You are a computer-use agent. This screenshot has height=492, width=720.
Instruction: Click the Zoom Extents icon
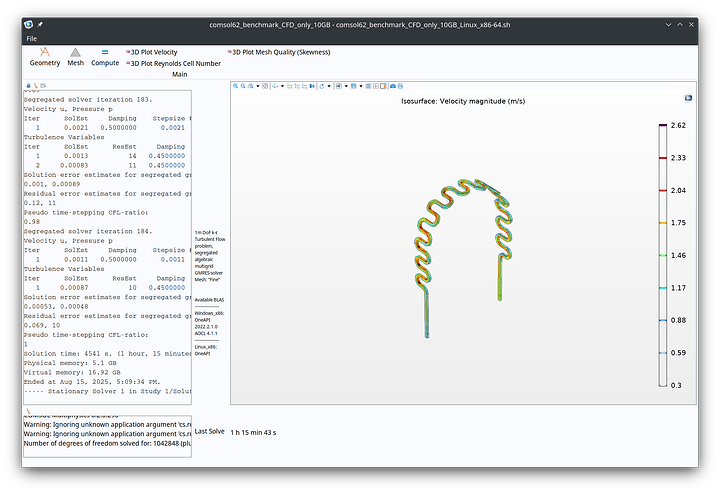pos(265,86)
